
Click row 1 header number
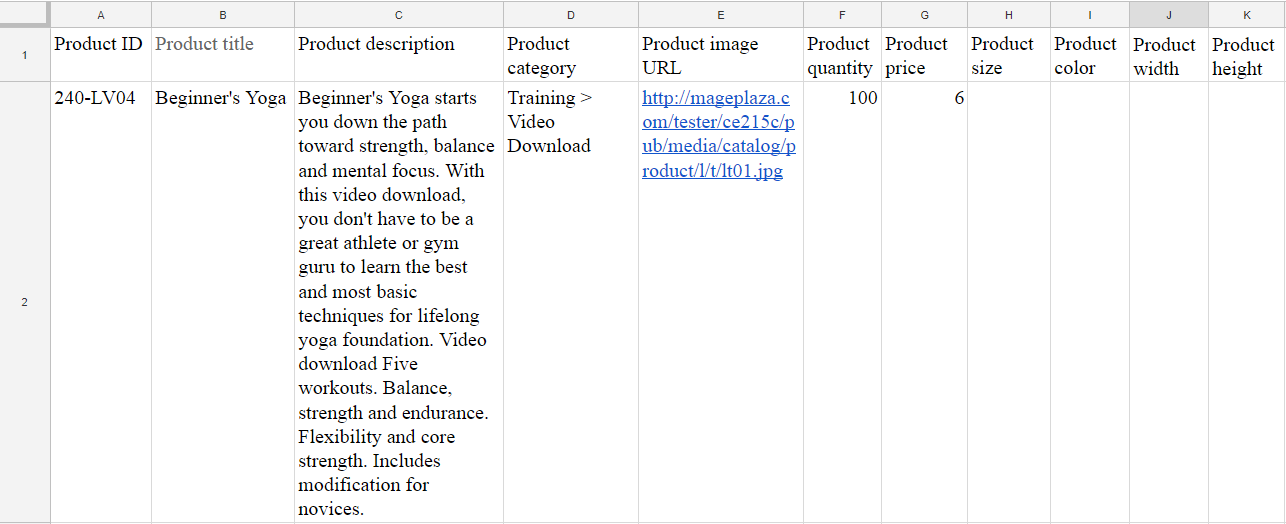pyautogui.click(x=25, y=55)
